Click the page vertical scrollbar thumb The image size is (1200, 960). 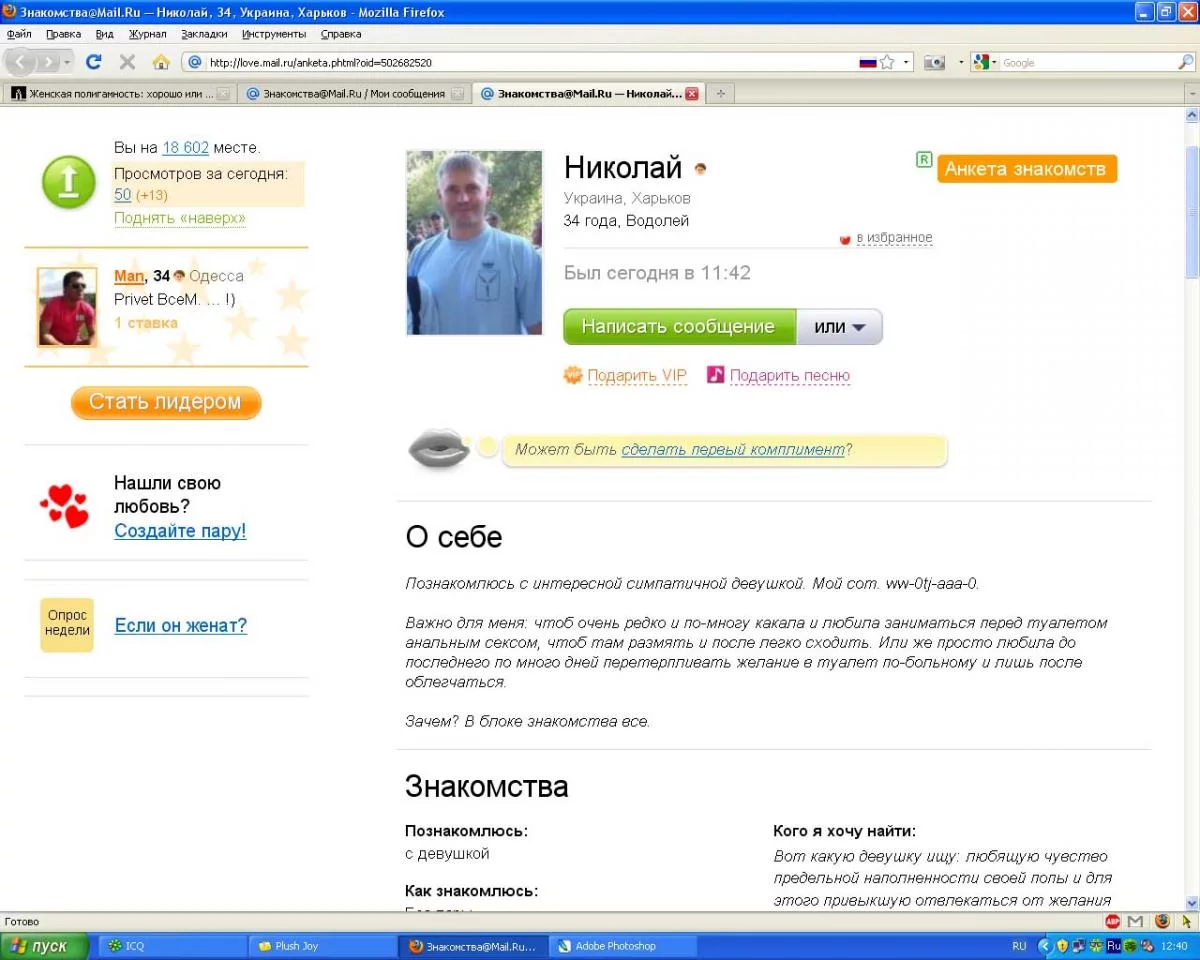pos(1191,211)
